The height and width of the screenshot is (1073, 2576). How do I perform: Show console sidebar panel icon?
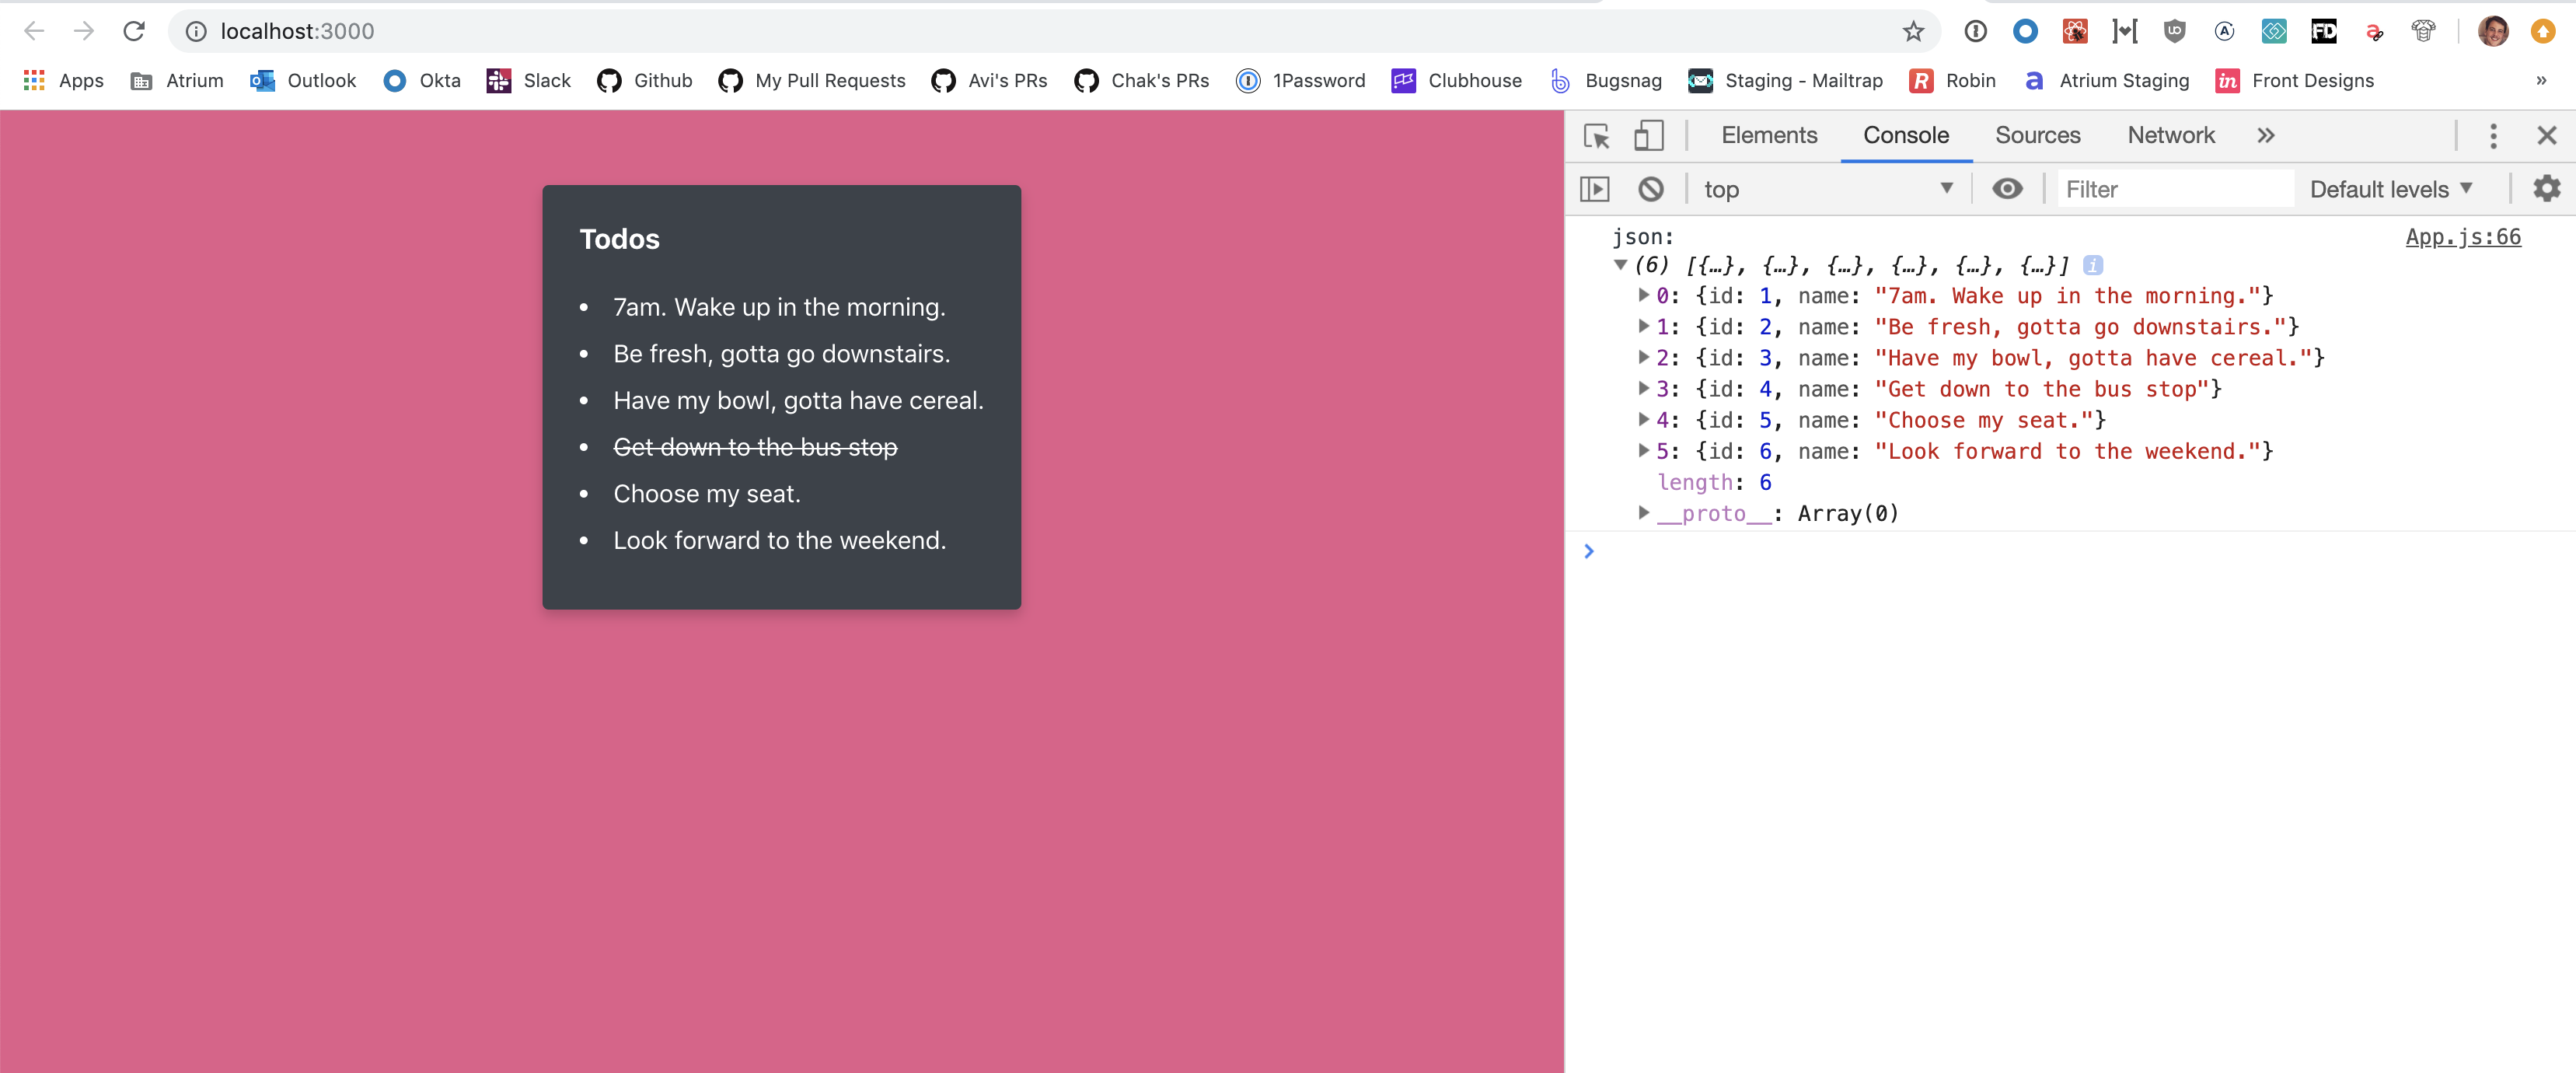coord(1594,189)
